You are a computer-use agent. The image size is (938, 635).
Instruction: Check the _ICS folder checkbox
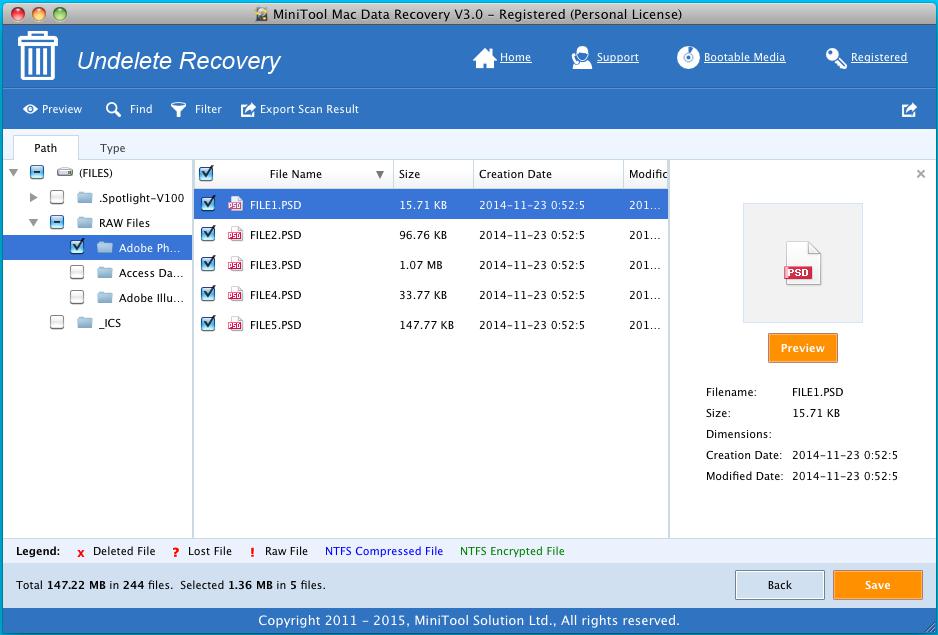(x=57, y=323)
